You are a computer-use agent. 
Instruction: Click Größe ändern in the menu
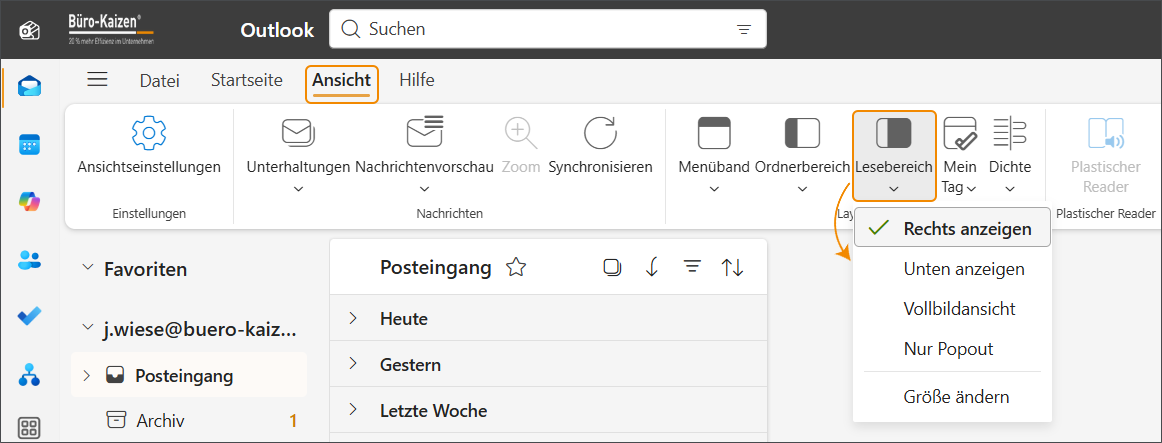955,397
